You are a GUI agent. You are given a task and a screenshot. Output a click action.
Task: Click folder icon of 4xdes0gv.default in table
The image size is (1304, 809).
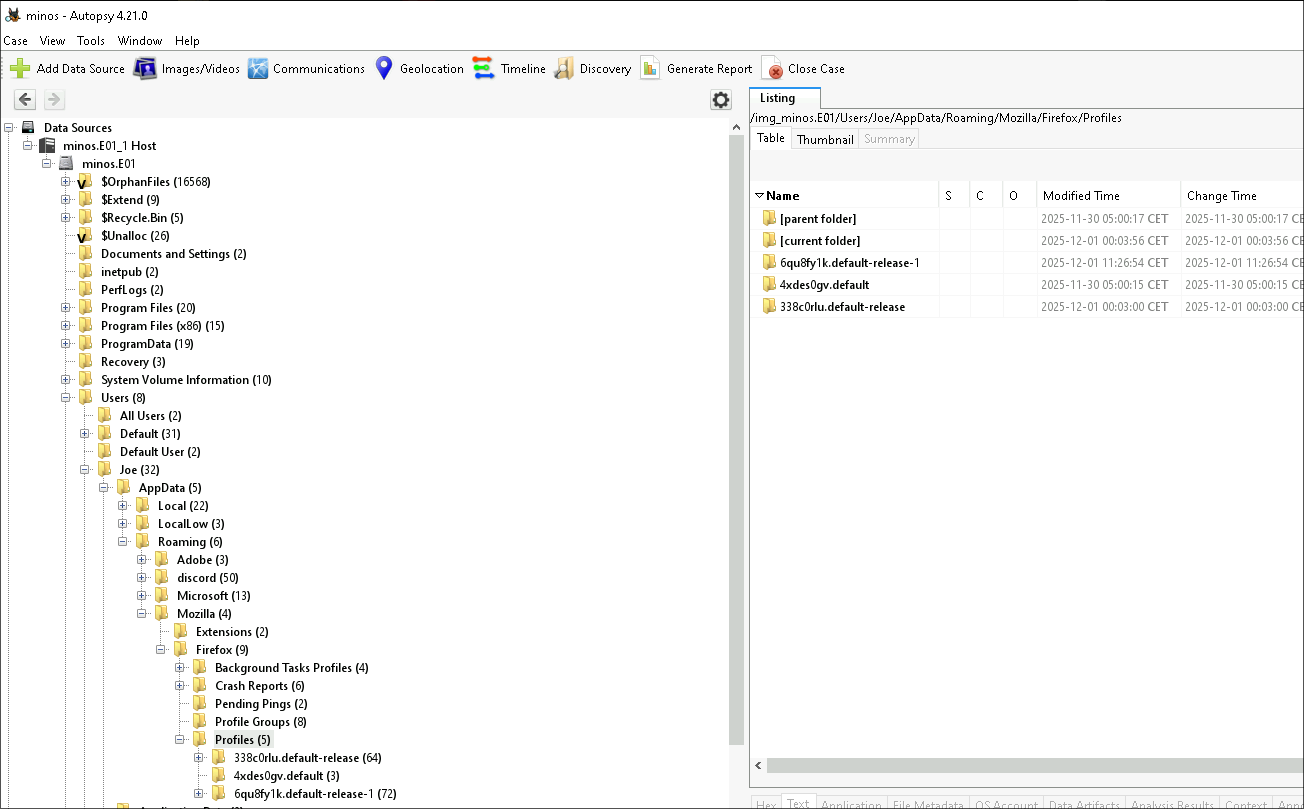coord(769,285)
